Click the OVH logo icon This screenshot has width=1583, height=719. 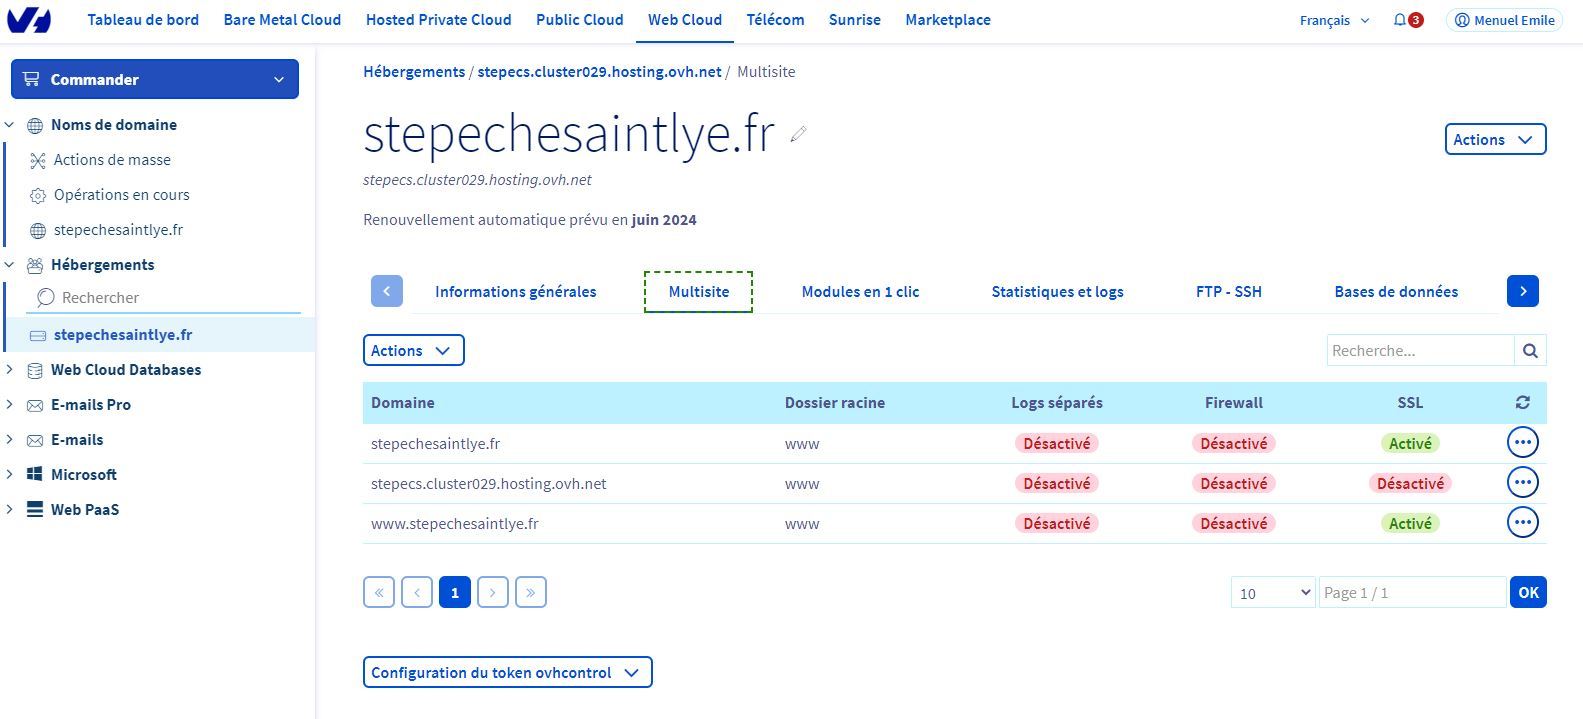pyautogui.click(x=28, y=20)
